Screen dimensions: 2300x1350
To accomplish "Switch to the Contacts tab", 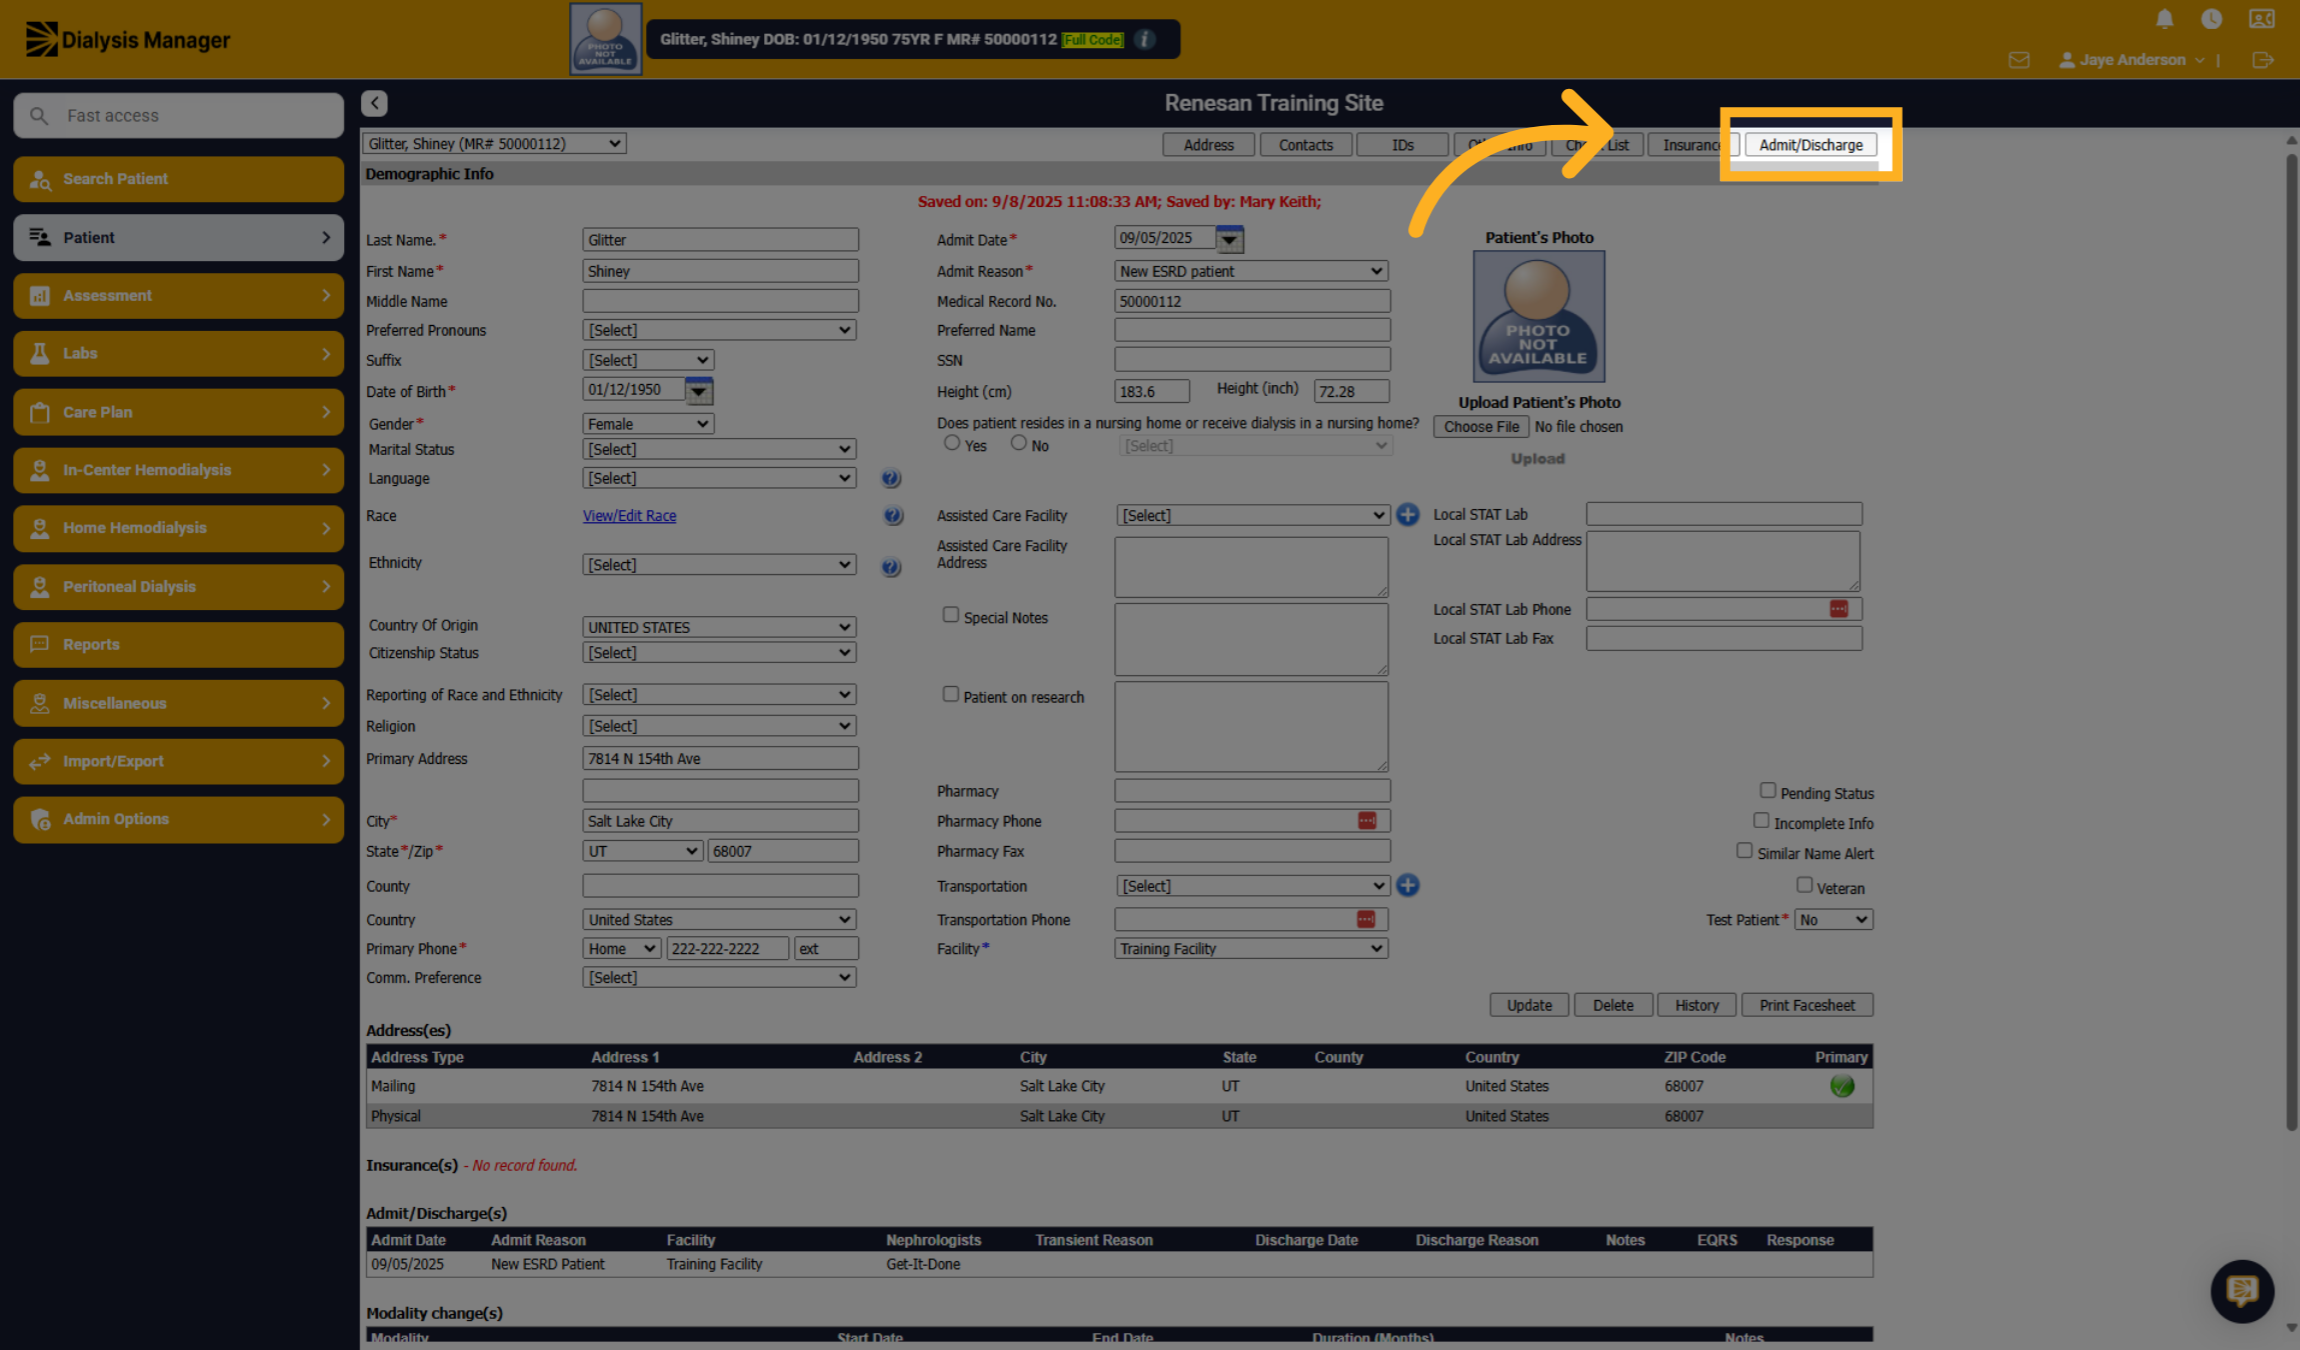I will click(1305, 145).
